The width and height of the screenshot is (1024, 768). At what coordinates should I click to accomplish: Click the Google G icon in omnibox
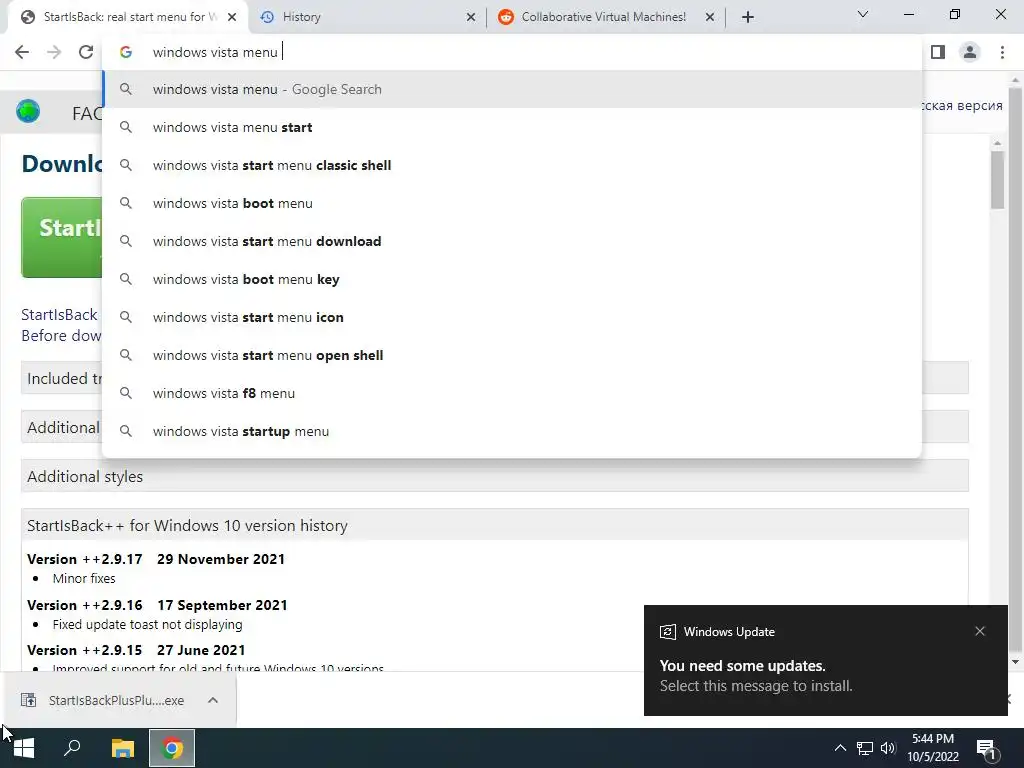[126, 52]
